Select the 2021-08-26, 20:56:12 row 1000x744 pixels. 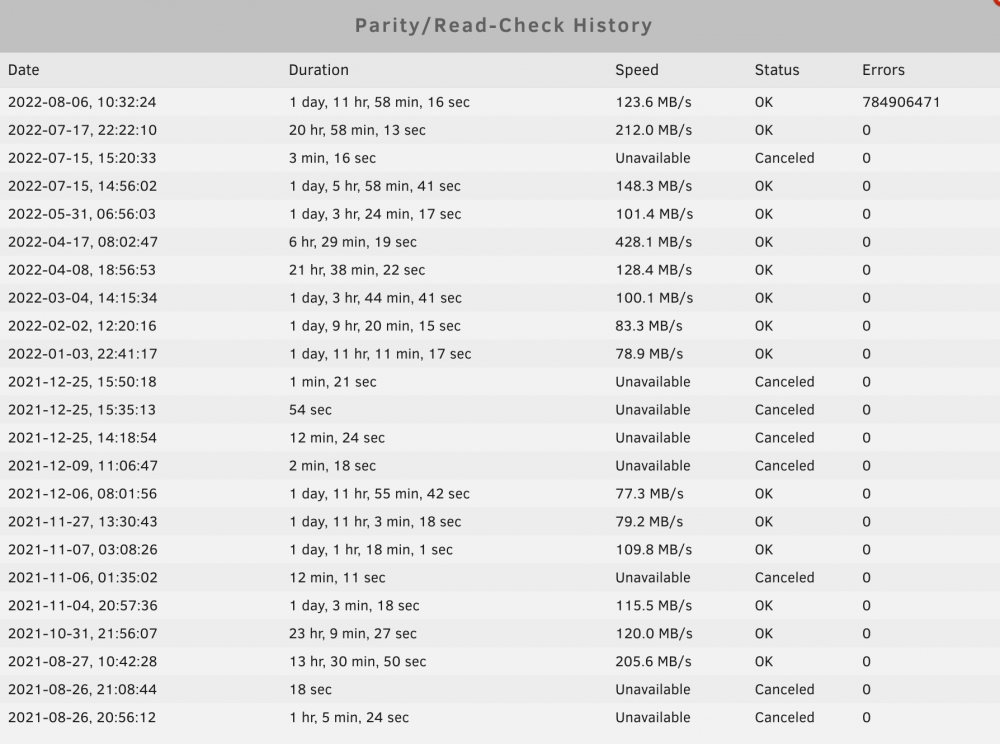[500, 717]
